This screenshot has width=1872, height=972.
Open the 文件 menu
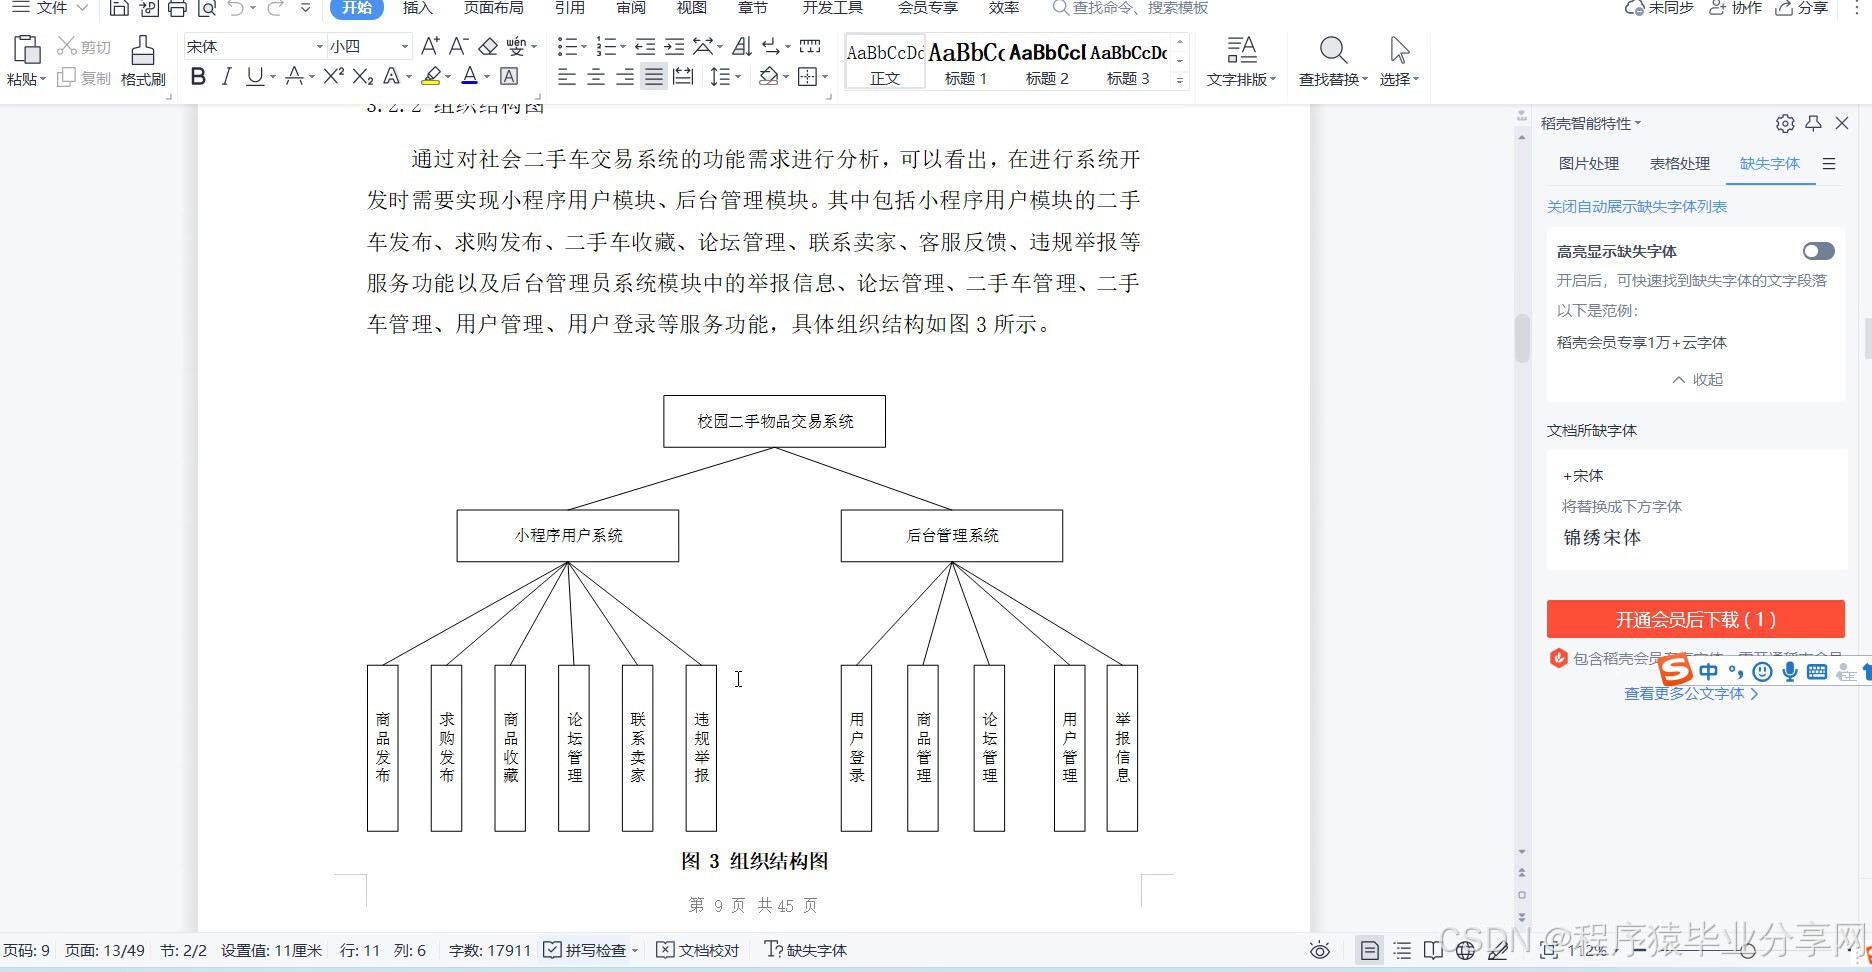(51, 8)
